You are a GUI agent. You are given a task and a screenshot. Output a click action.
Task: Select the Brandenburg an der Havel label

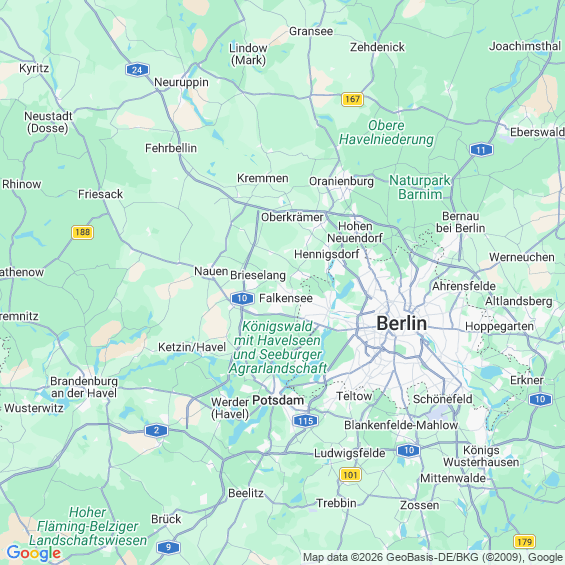[84, 387]
